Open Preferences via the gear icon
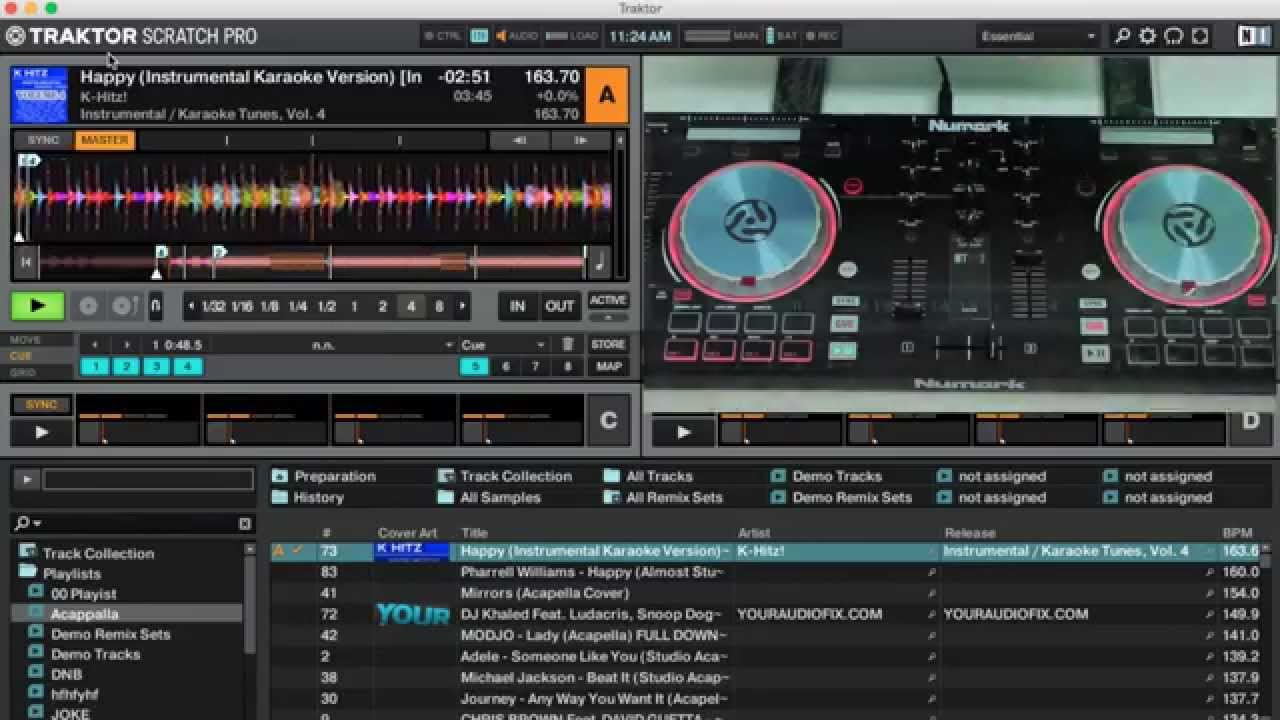The height and width of the screenshot is (720, 1280). (1148, 36)
